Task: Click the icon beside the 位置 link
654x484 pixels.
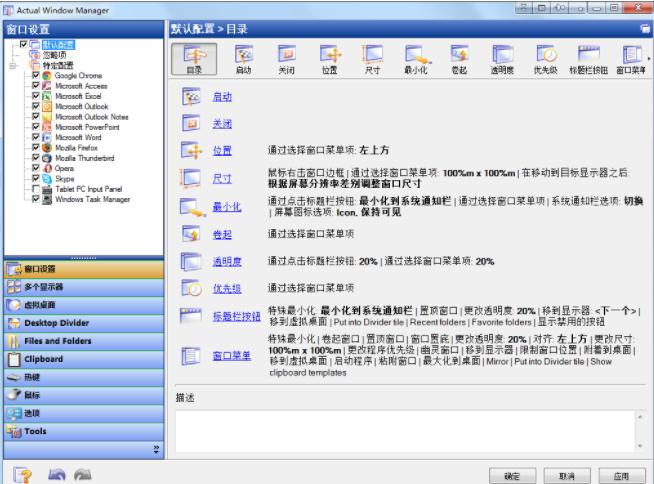Action: pos(191,150)
